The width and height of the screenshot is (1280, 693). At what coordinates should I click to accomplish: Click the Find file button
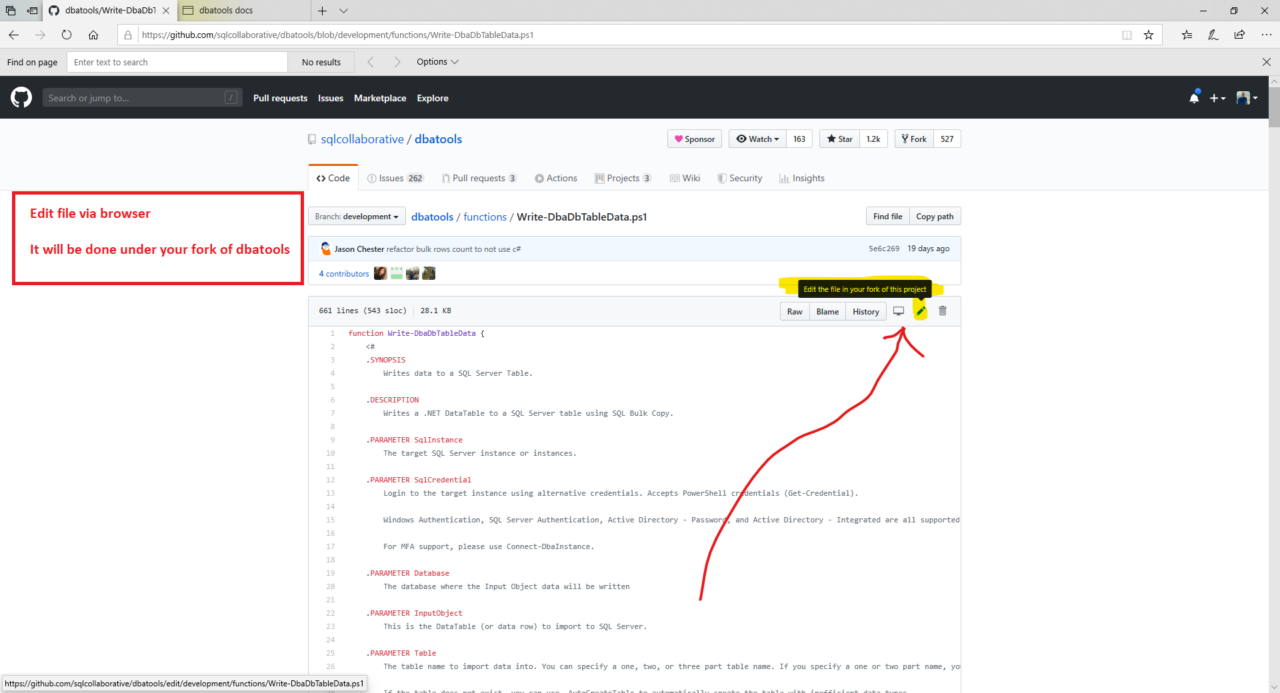888,216
